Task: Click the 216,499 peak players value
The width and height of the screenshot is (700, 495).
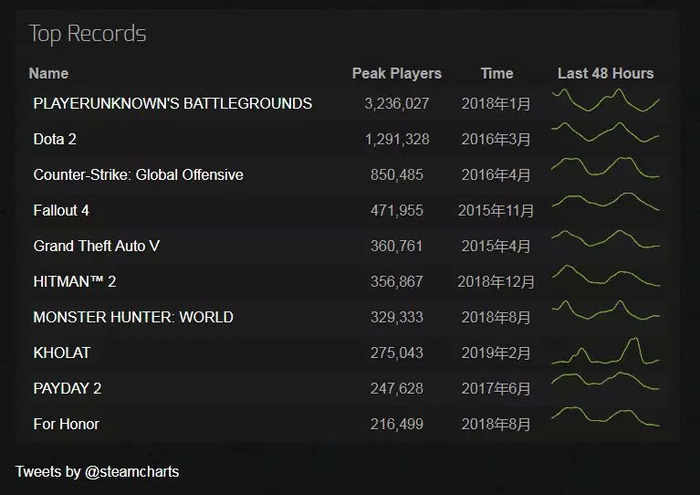Action: tap(396, 424)
